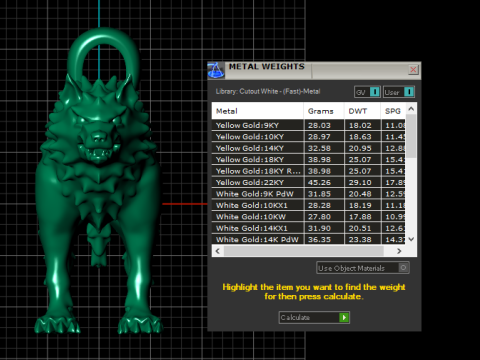Screen dimensions: 480x360
Task: Select the Yellow Gold:9KY row
Action: 308,125
